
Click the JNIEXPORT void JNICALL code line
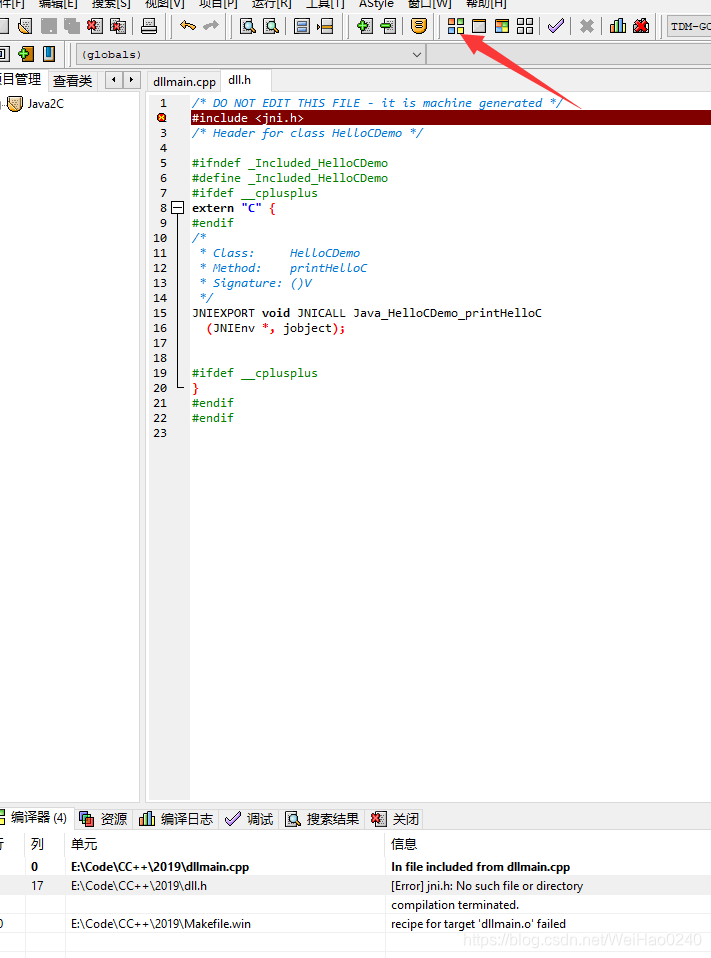366,313
